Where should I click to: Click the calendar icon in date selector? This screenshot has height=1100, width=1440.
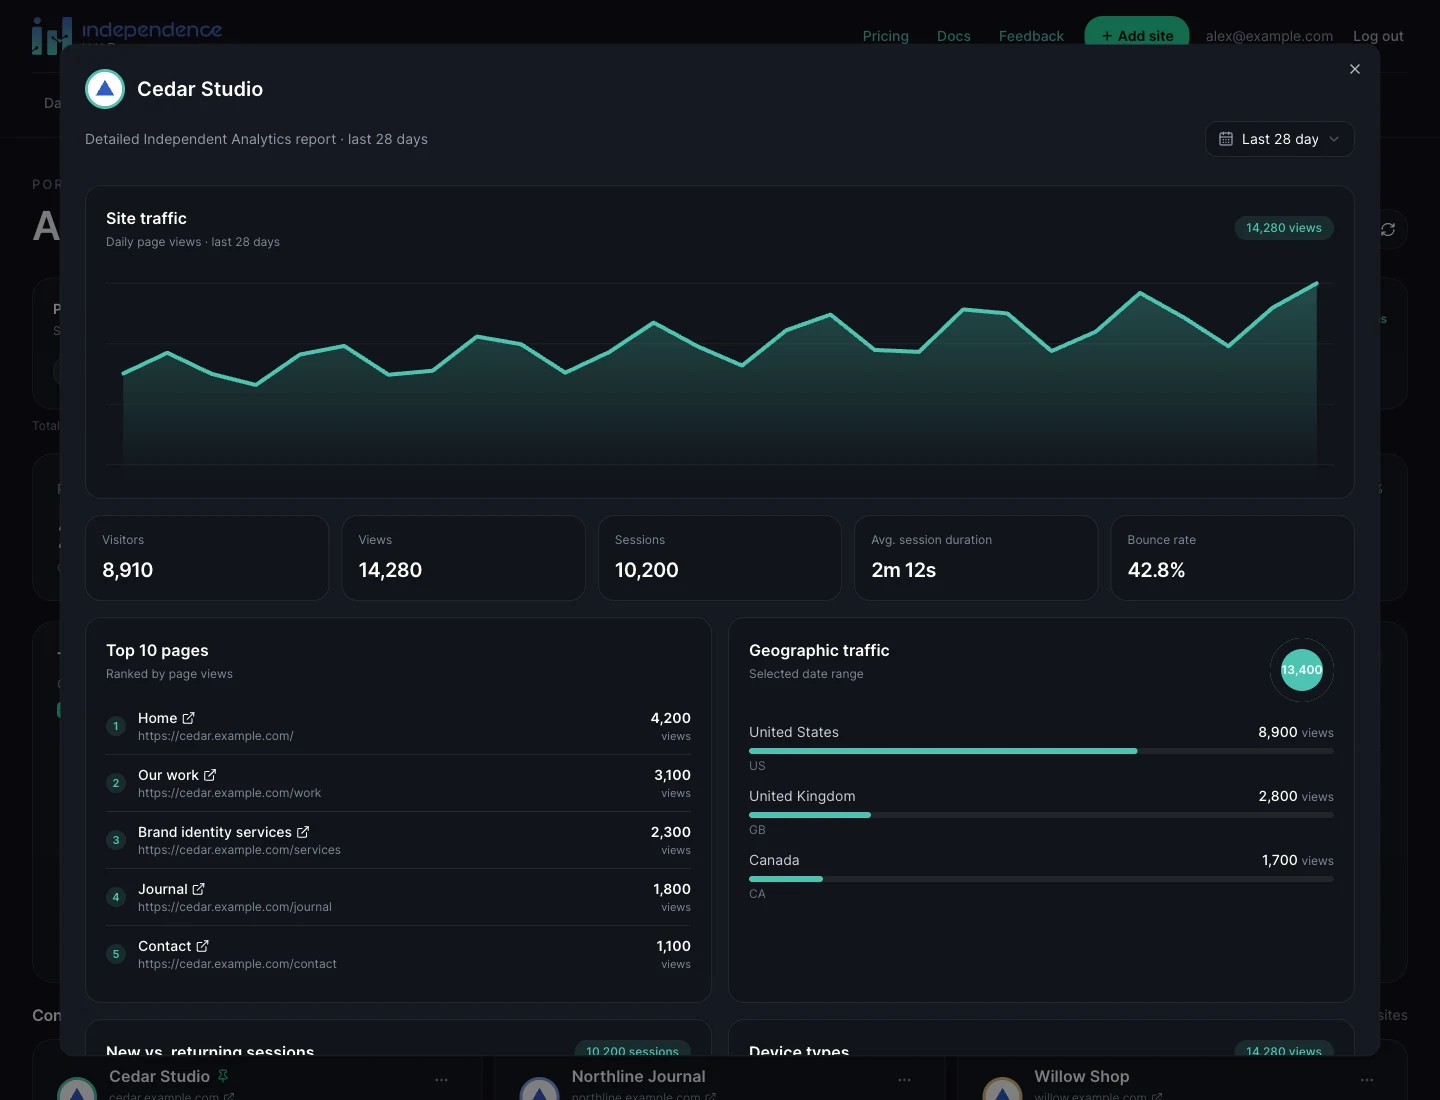pos(1226,139)
